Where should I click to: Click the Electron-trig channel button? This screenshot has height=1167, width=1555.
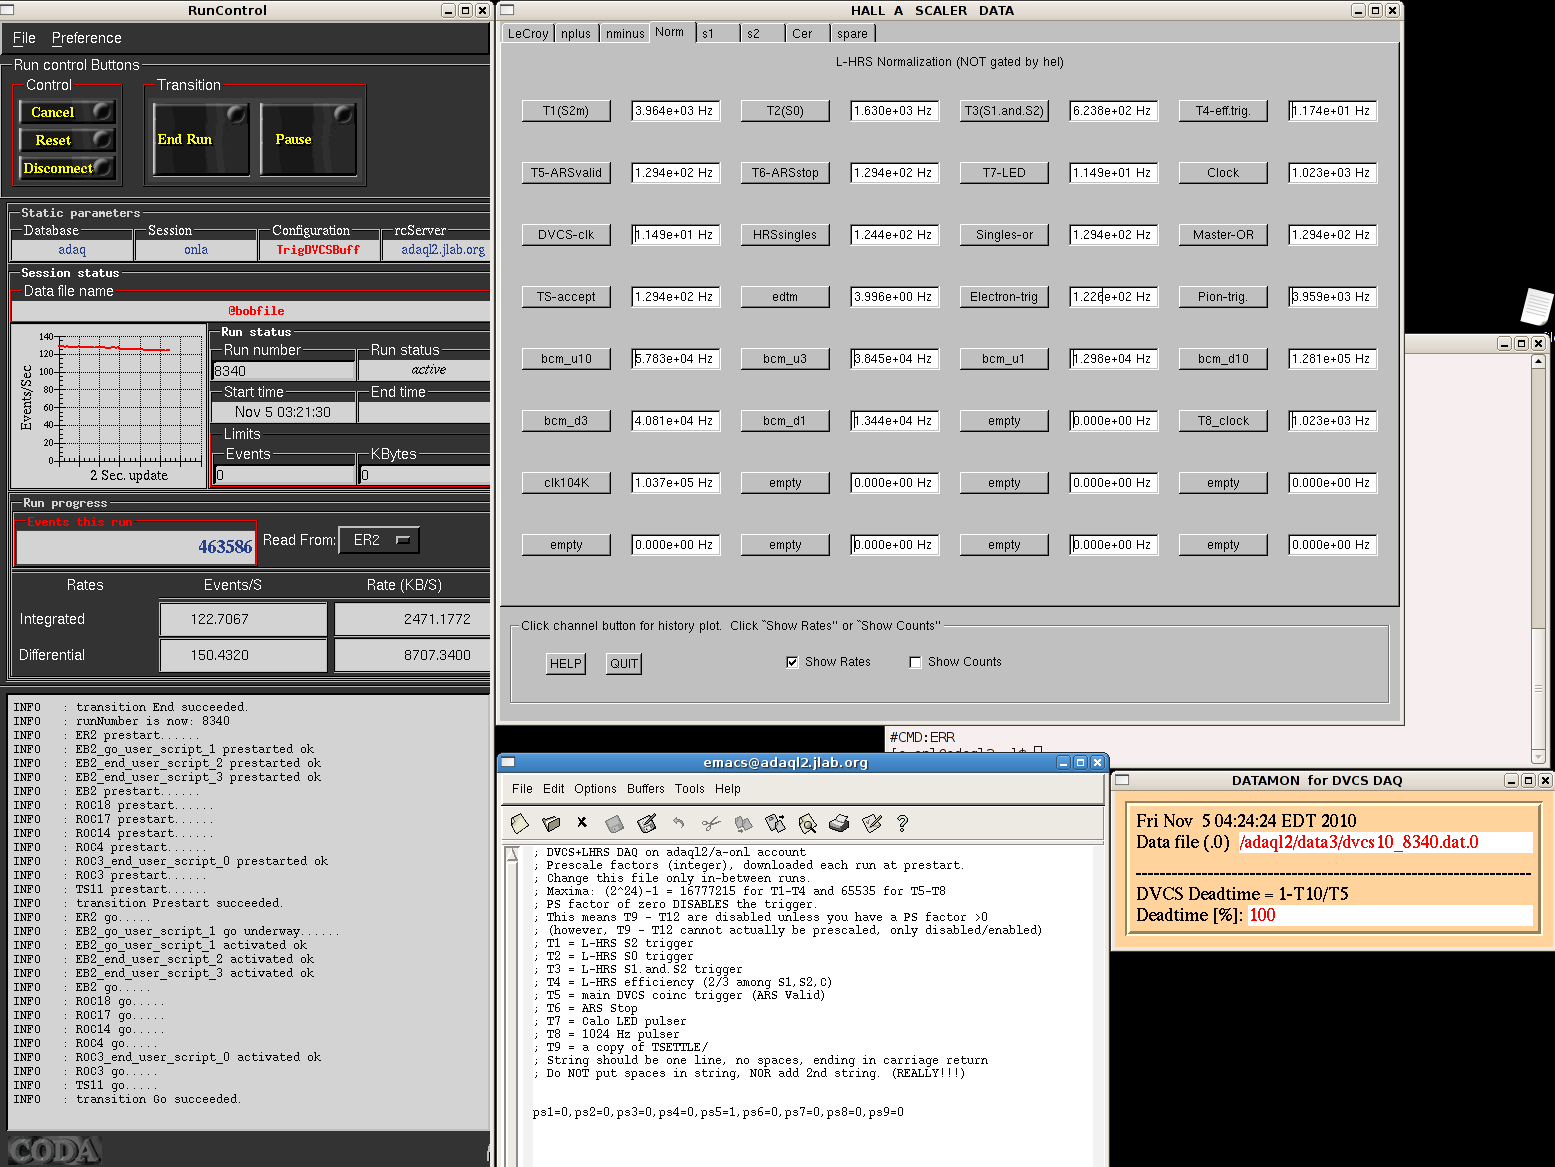tap(1004, 297)
